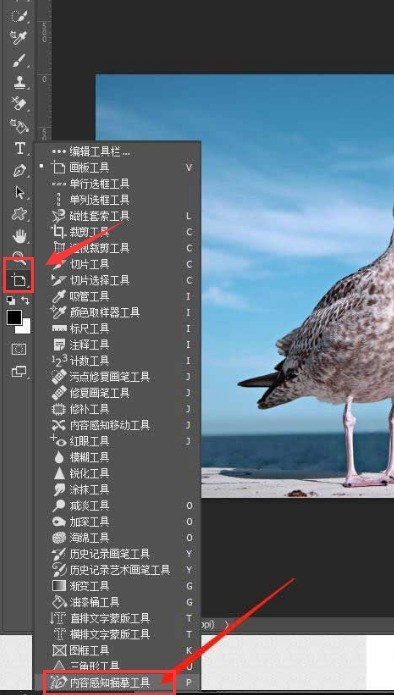Select 标尺工具 in the list
394x695 pixels.
pyautogui.click(x=118, y=328)
